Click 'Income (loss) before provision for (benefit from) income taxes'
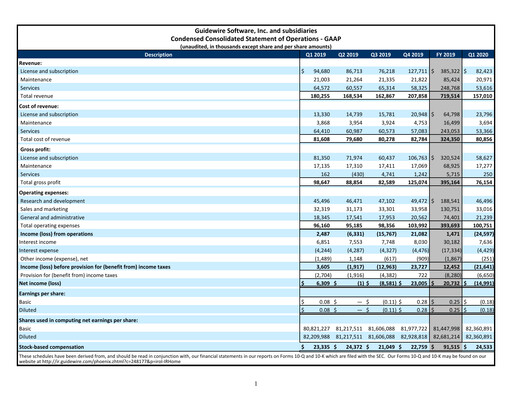The width and height of the screenshot is (512, 396). click(x=95, y=267)
